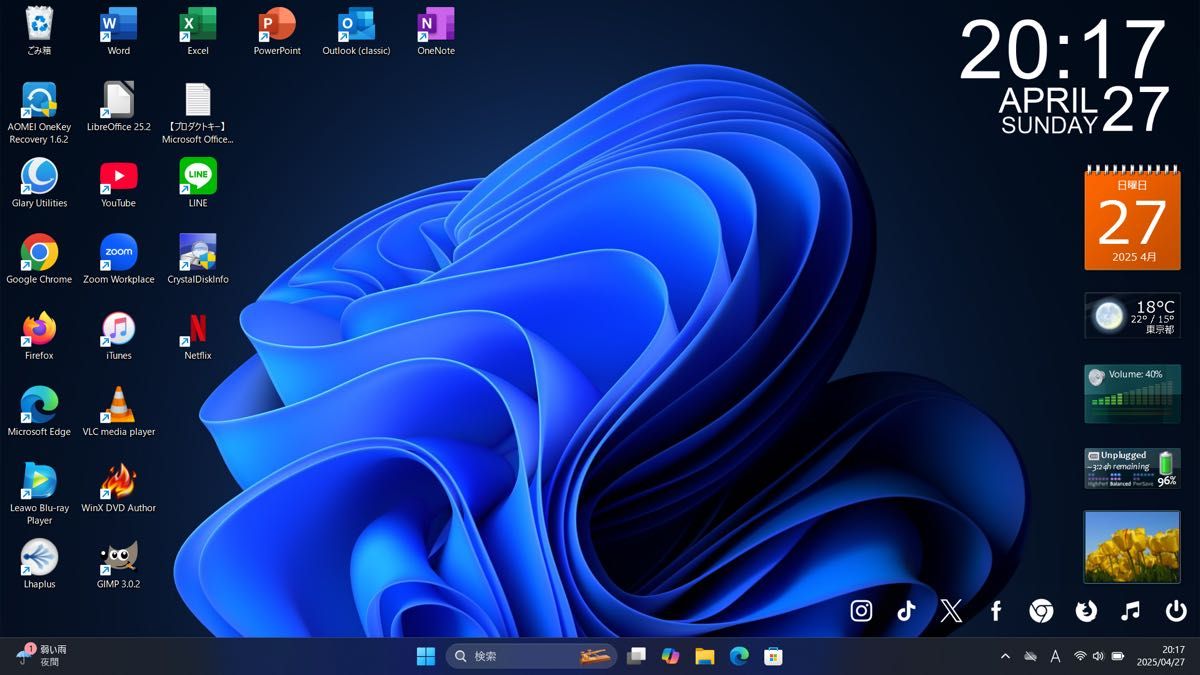The width and height of the screenshot is (1200, 675).
Task: Click the power icon in widget launcher
Action: click(1176, 611)
